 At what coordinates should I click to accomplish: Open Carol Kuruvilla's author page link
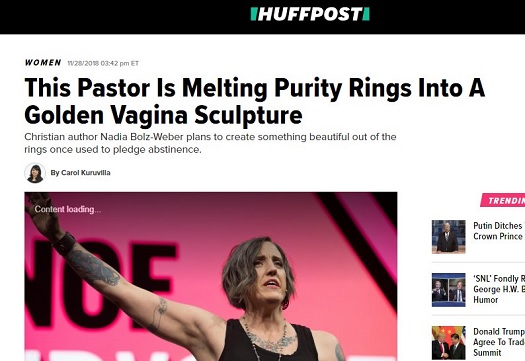pyautogui.click(x=80, y=173)
